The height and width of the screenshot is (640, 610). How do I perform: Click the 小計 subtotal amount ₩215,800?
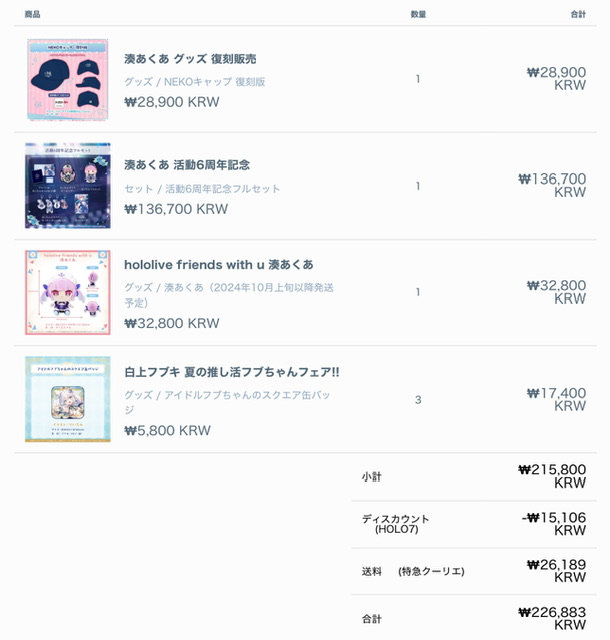[552, 476]
